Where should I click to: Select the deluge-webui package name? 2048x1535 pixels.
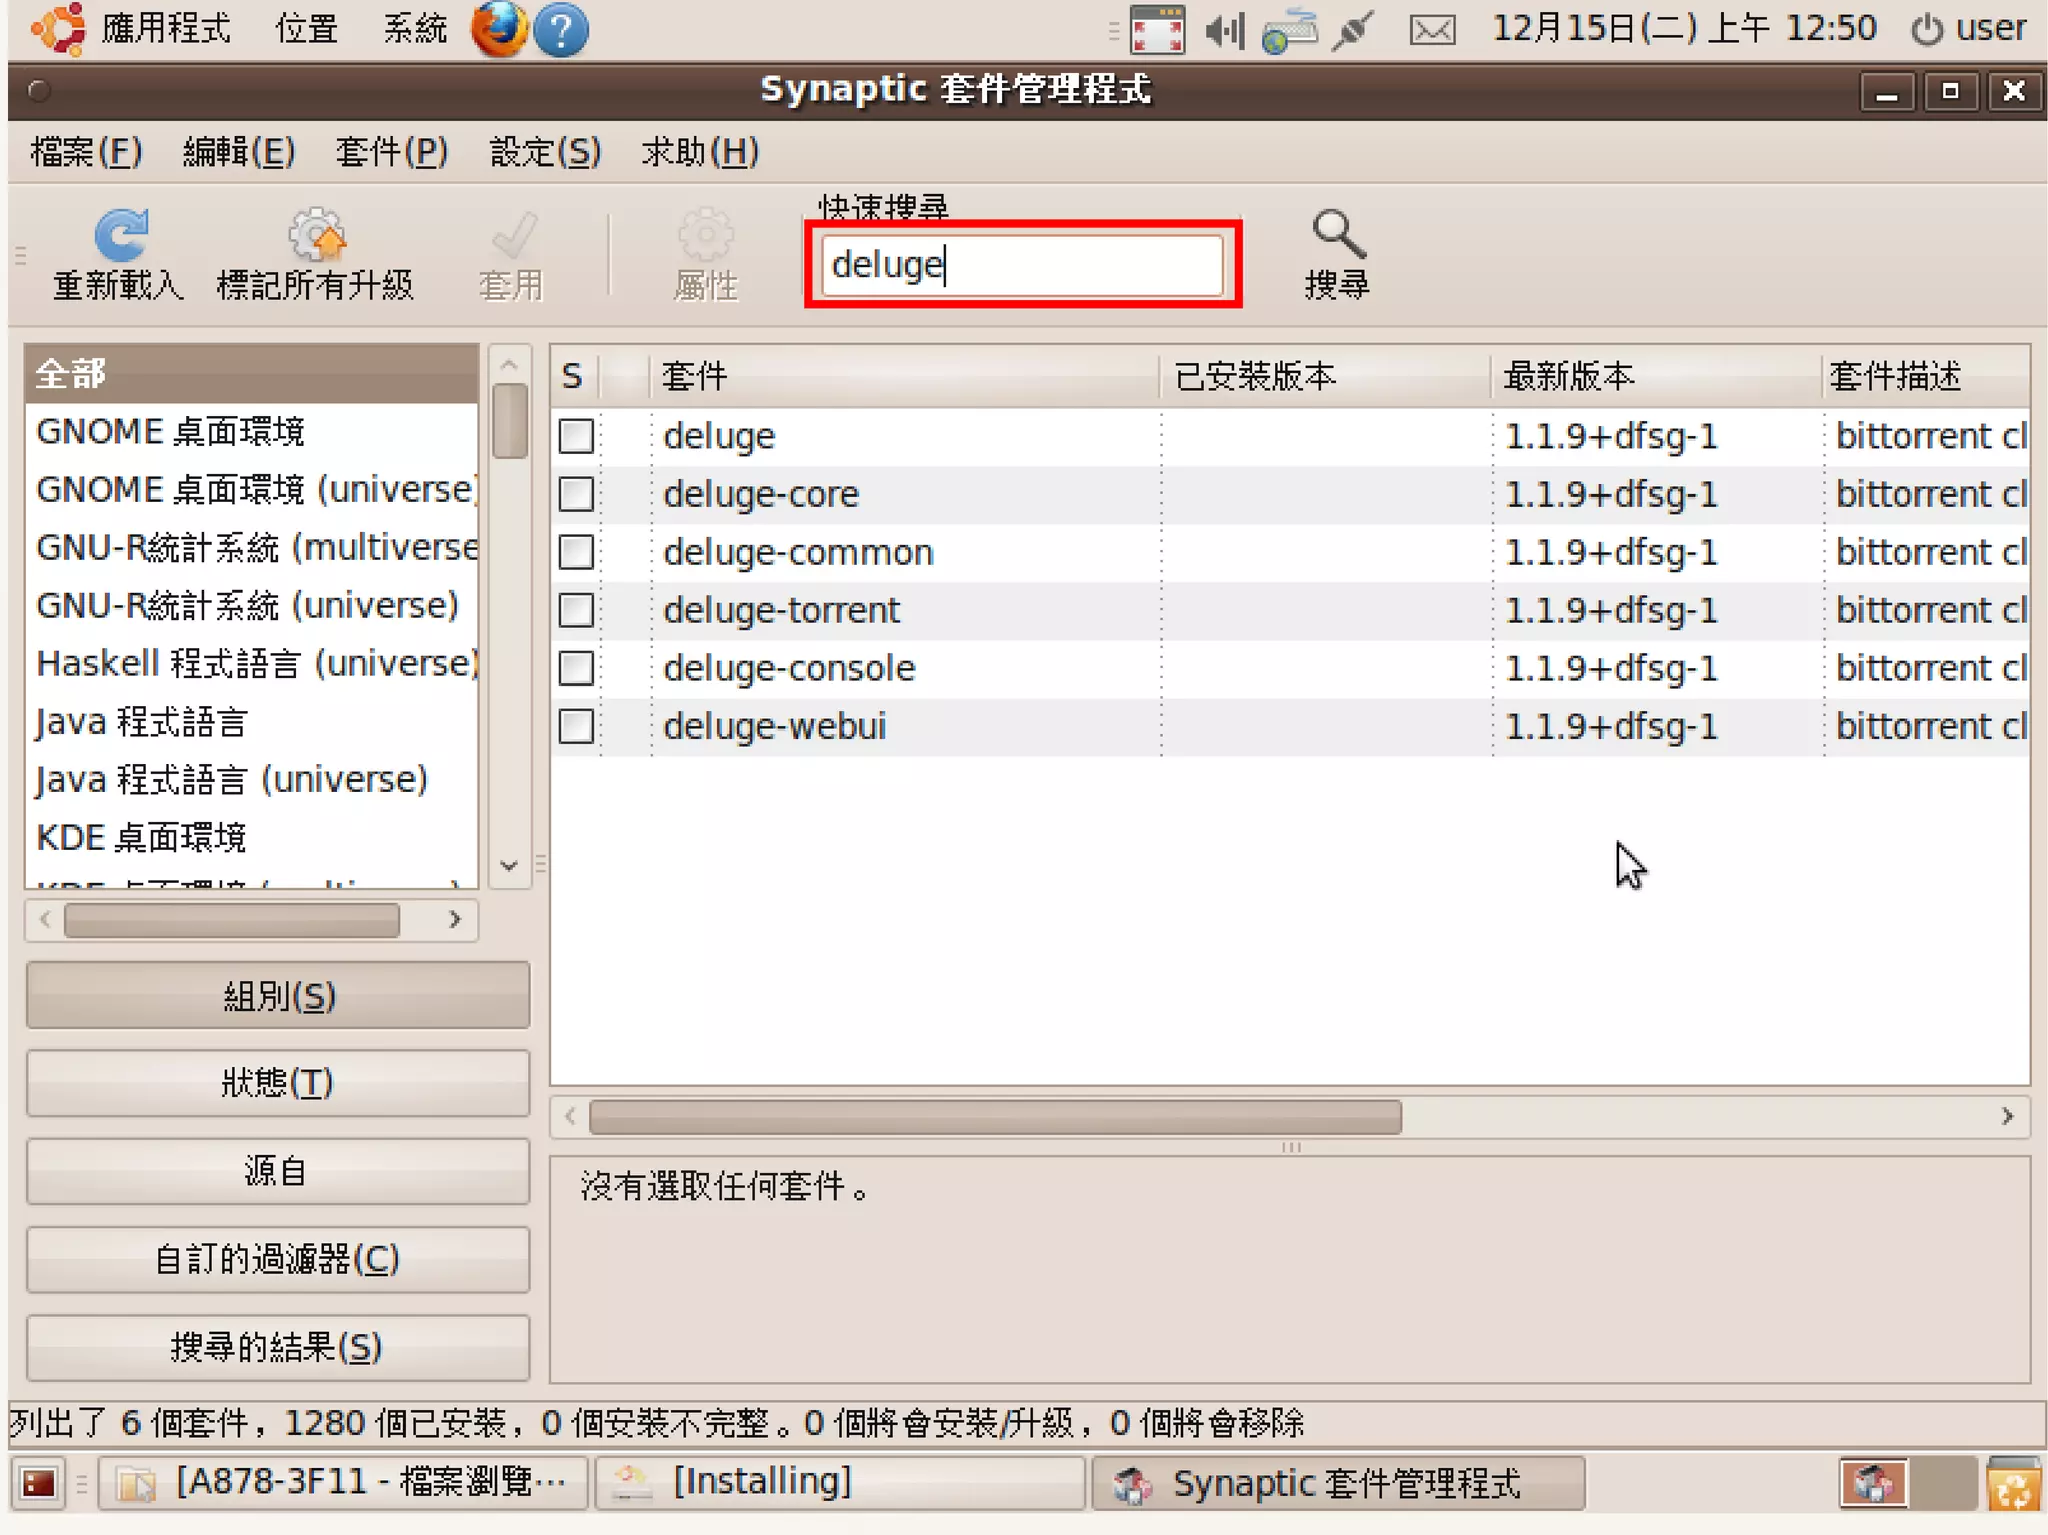click(x=775, y=726)
